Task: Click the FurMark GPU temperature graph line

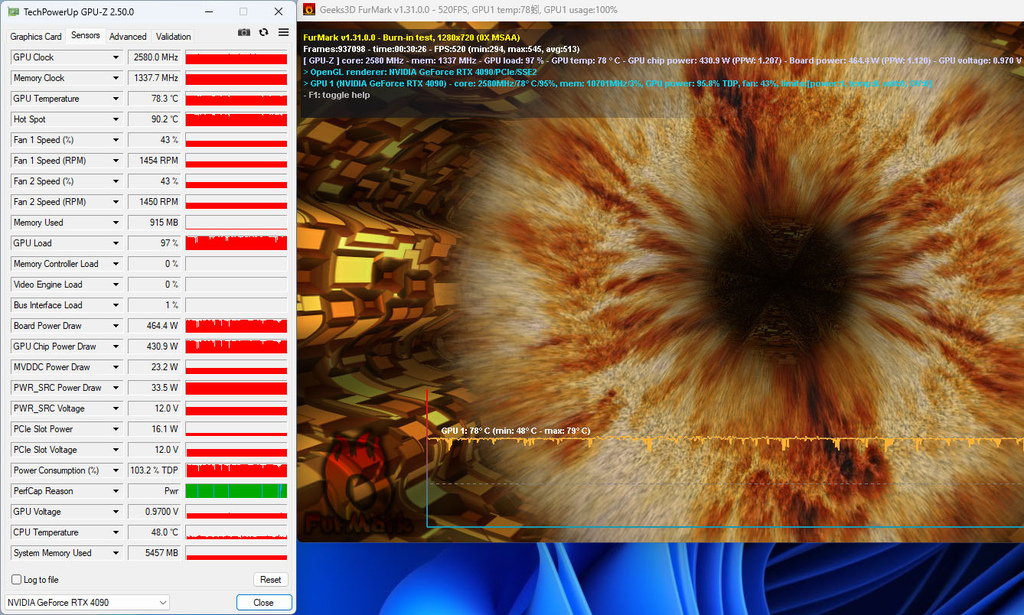Action: tap(725, 443)
